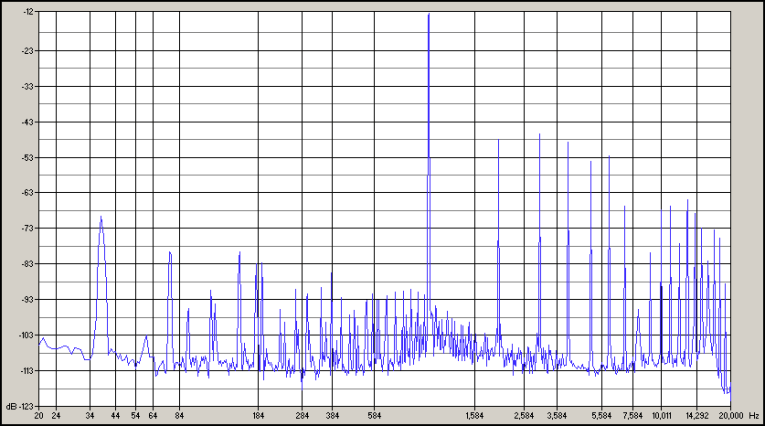Click the "384" frequency axis label
The image size is (765, 426).
(333, 416)
